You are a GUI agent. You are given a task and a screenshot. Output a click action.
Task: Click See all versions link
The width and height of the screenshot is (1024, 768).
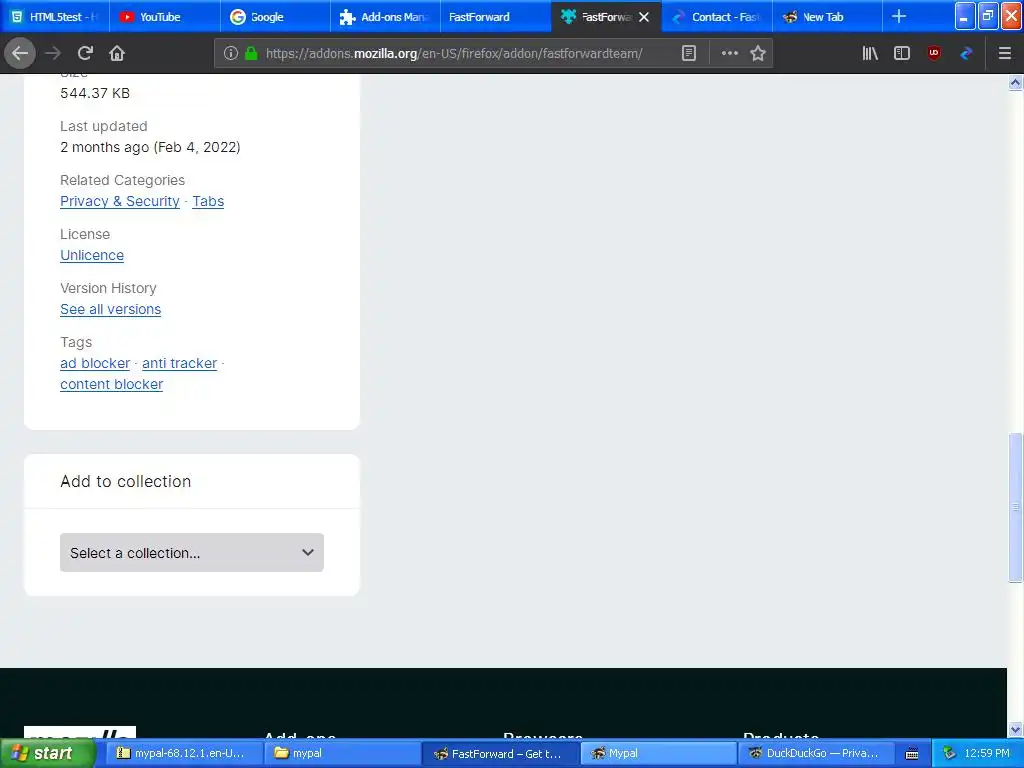tap(110, 310)
